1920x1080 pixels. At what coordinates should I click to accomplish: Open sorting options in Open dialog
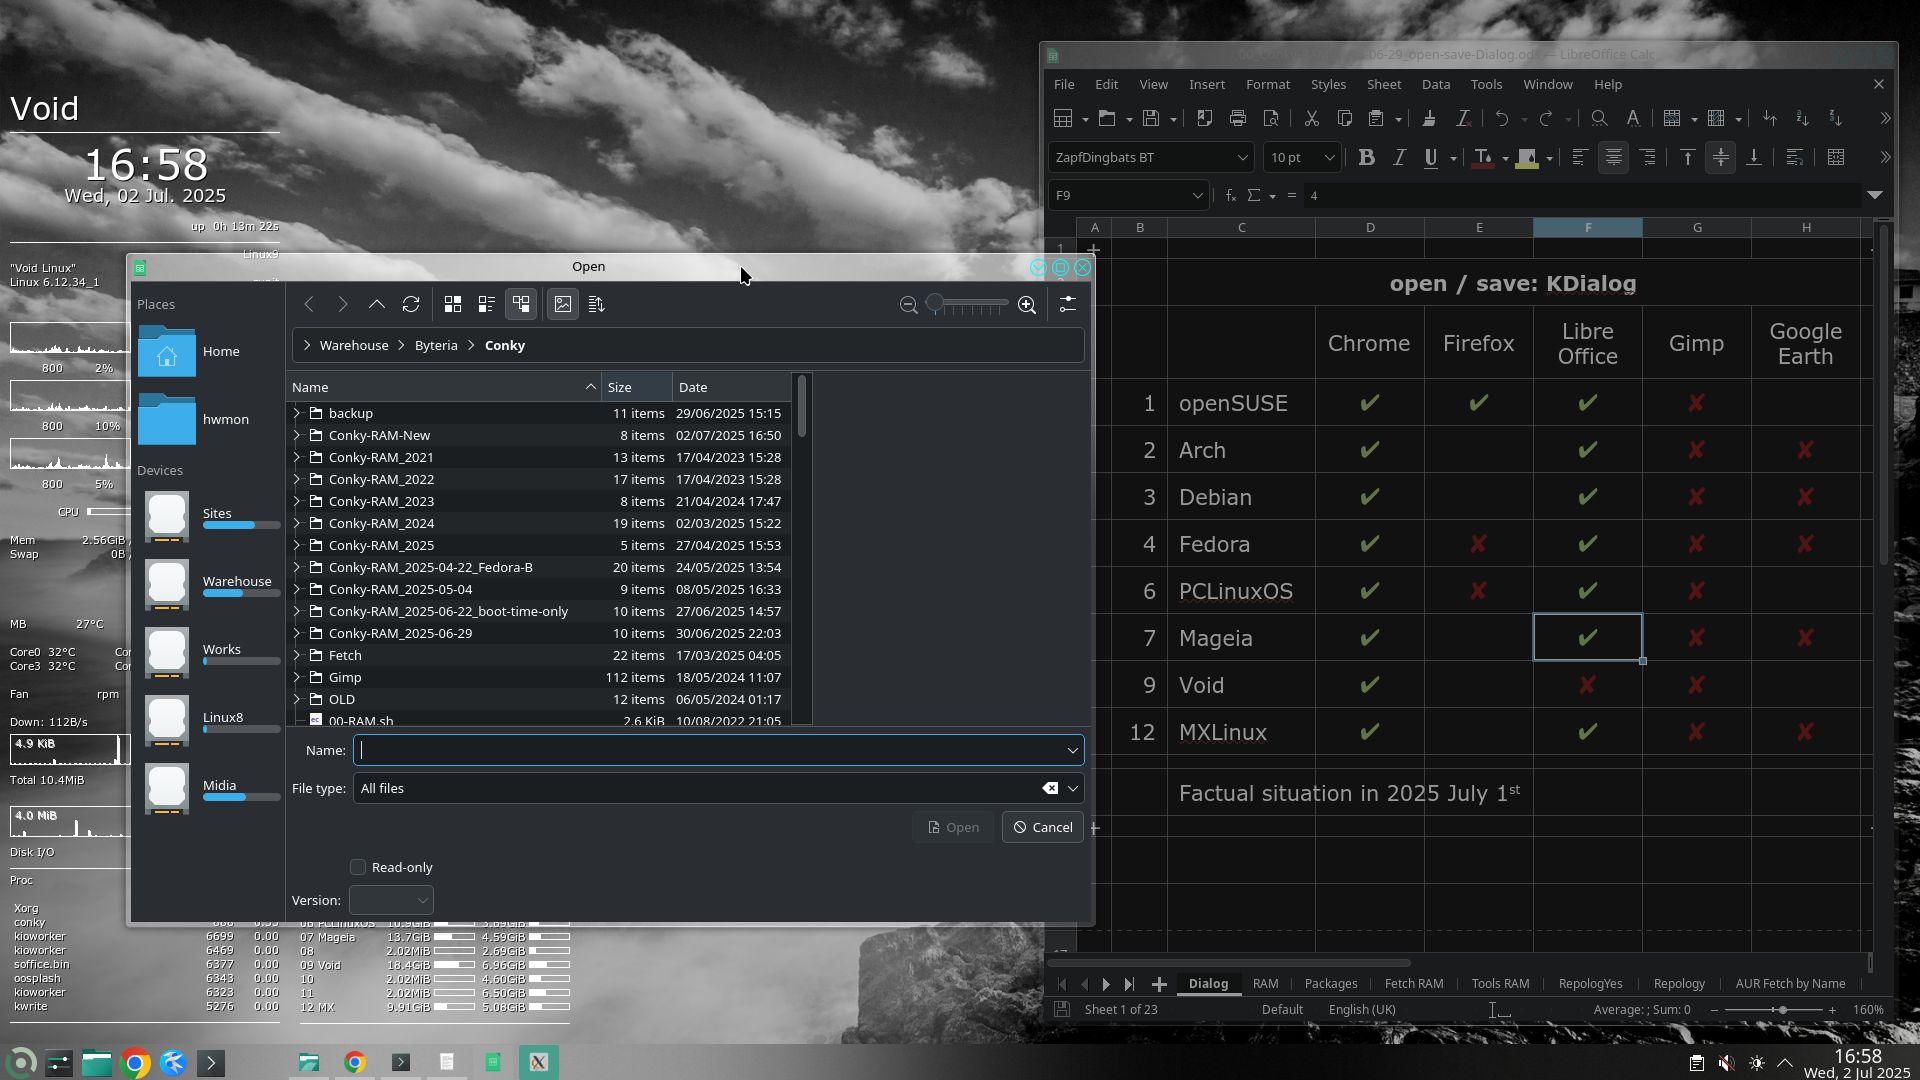(597, 304)
